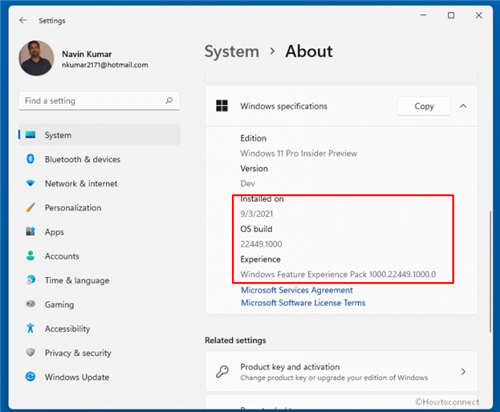The image size is (500, 412).
Task: Click the Windows logo in specifications header
Action: tap(222, 106)
